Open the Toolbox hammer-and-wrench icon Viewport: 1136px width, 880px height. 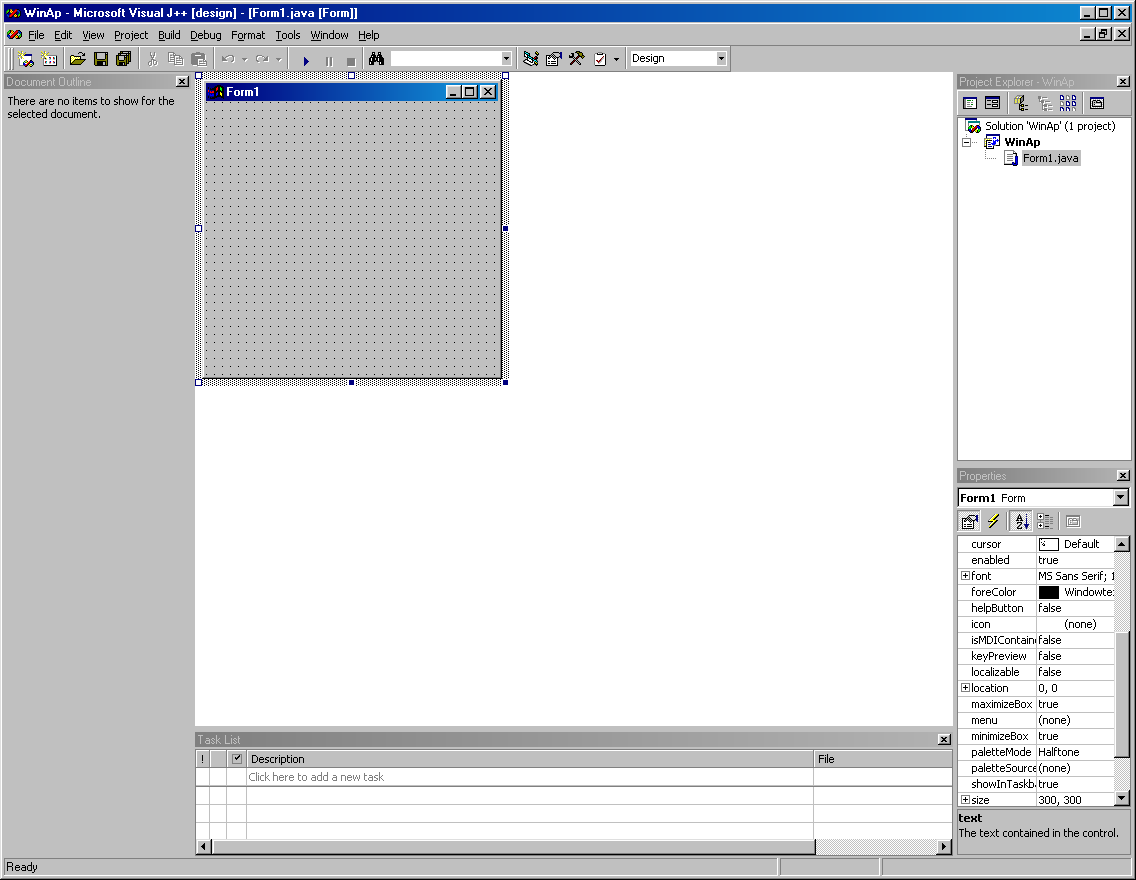click(x=577, y=59)
